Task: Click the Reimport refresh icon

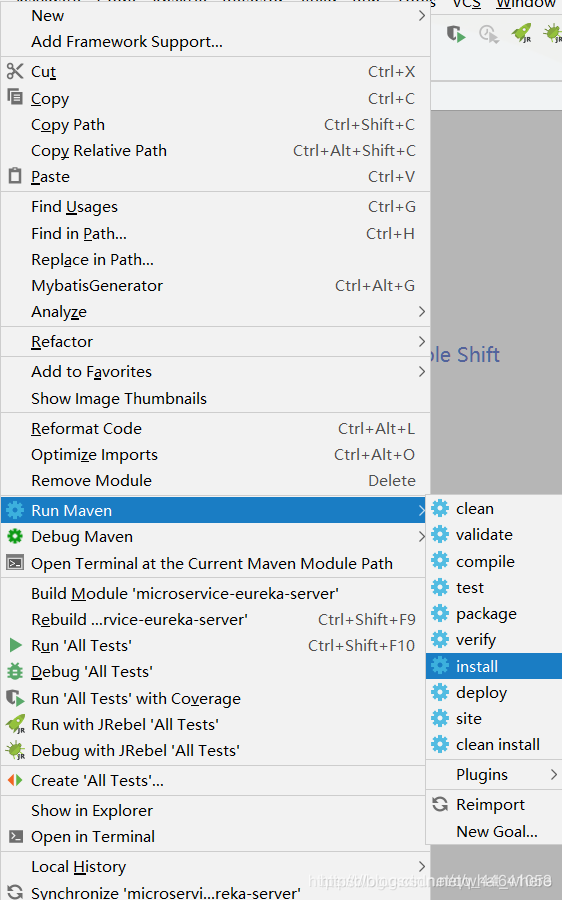Action: point(440,804)
